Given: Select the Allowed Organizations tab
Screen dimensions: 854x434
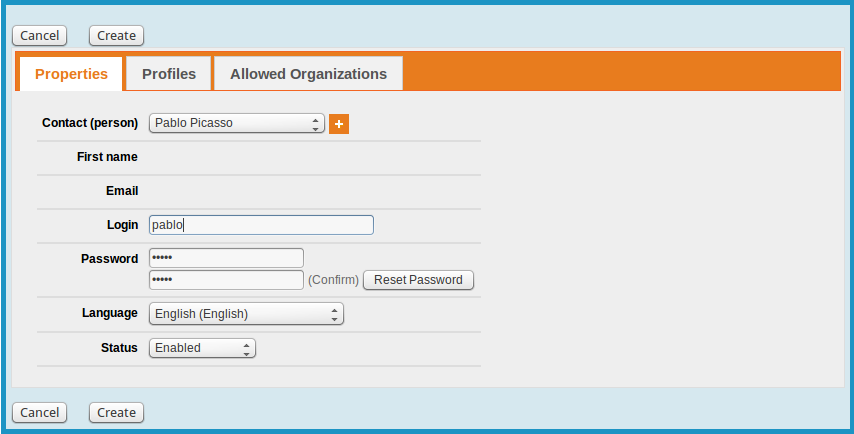Looking at the screenshot, I should tap(308, 74).
